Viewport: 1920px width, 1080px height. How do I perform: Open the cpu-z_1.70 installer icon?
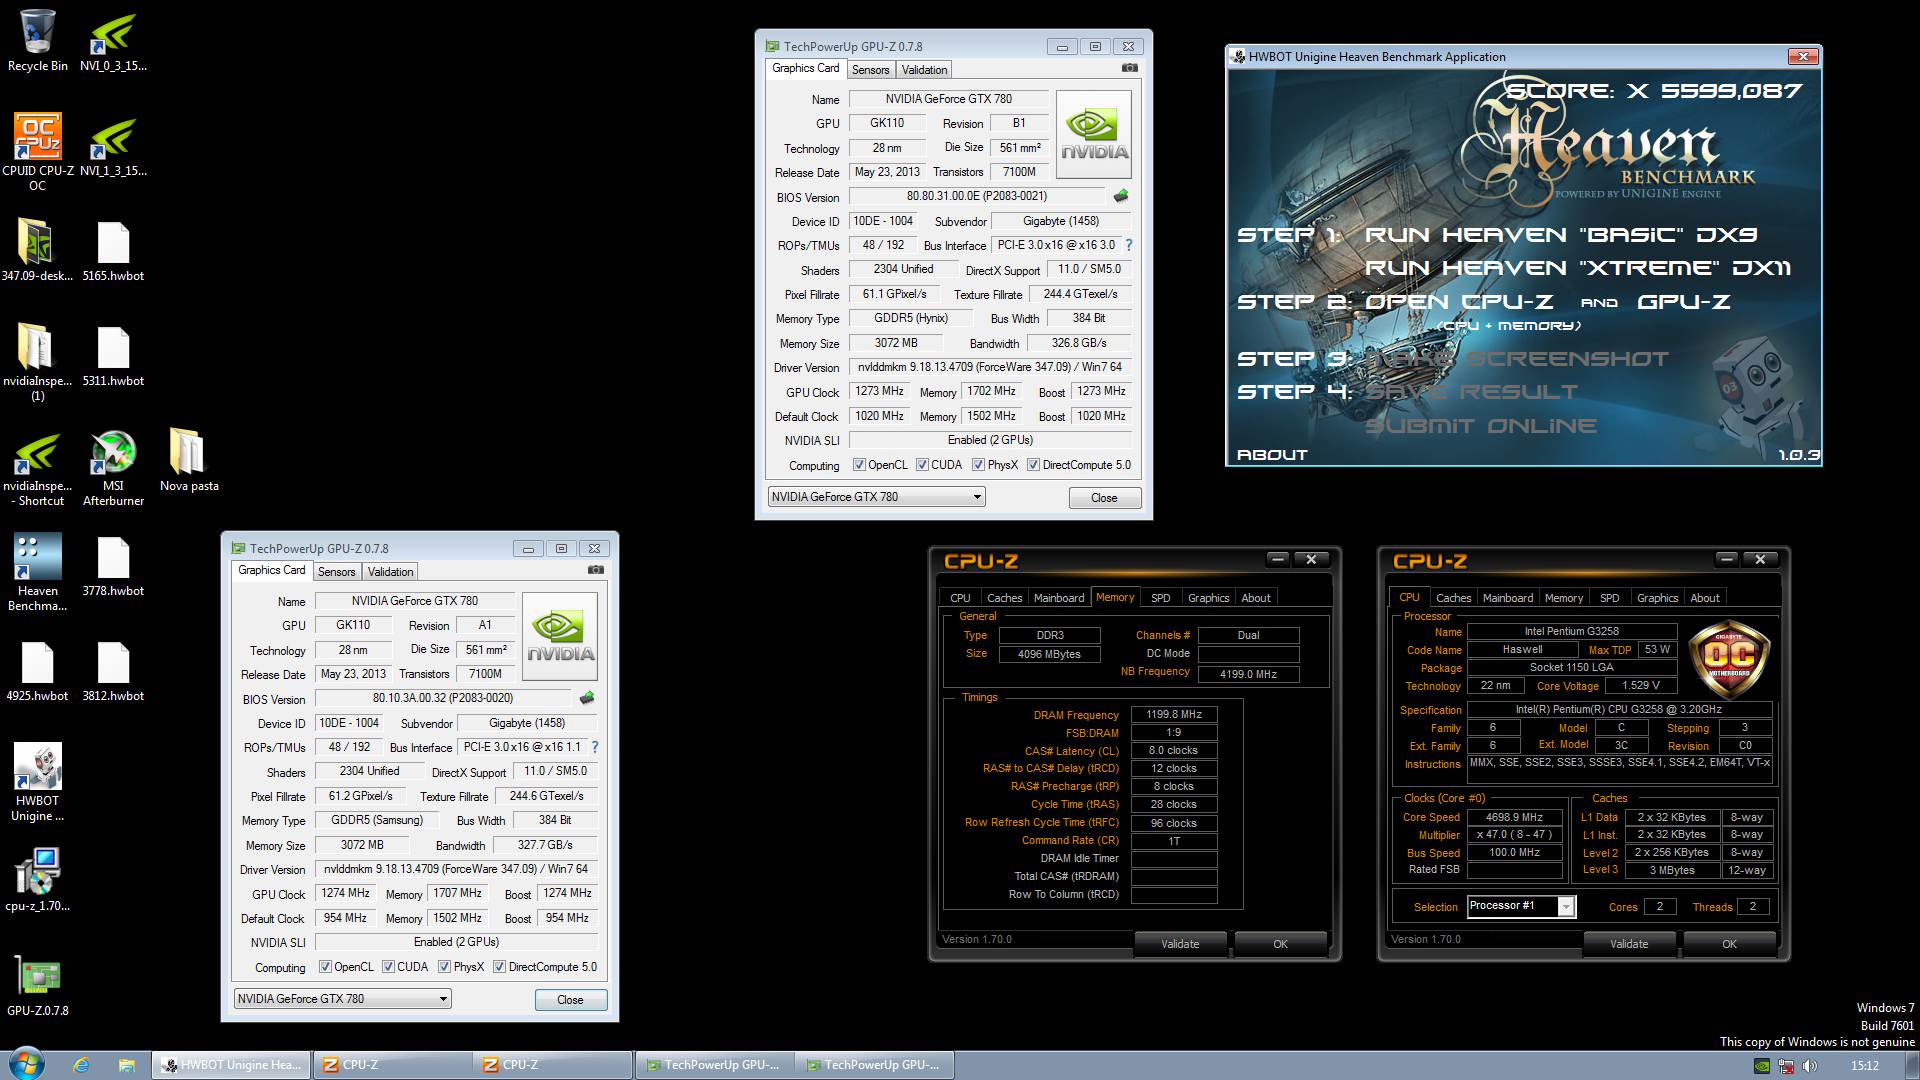[37, 880]
